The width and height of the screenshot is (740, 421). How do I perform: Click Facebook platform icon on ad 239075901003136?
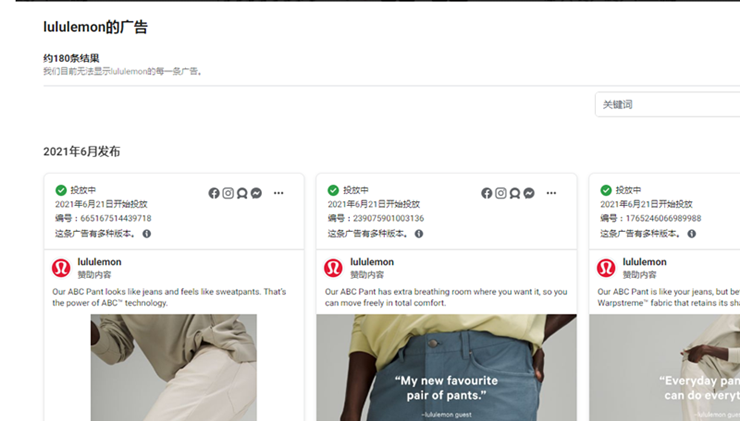(487, 193)
